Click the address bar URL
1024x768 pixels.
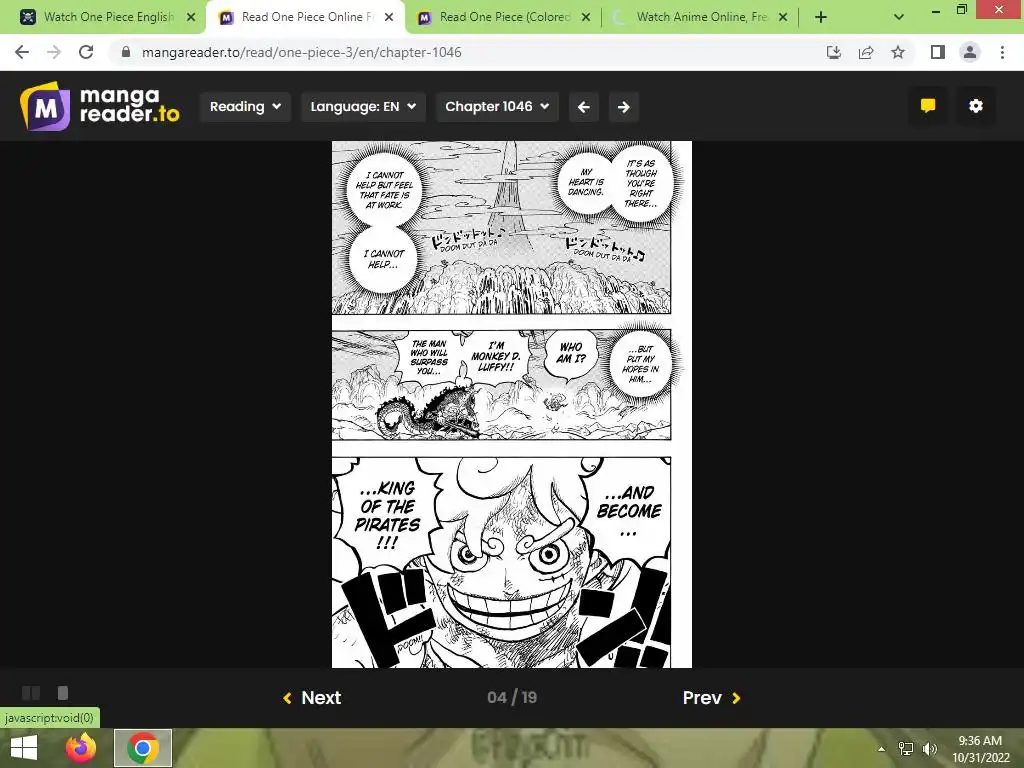pos(302,52)
